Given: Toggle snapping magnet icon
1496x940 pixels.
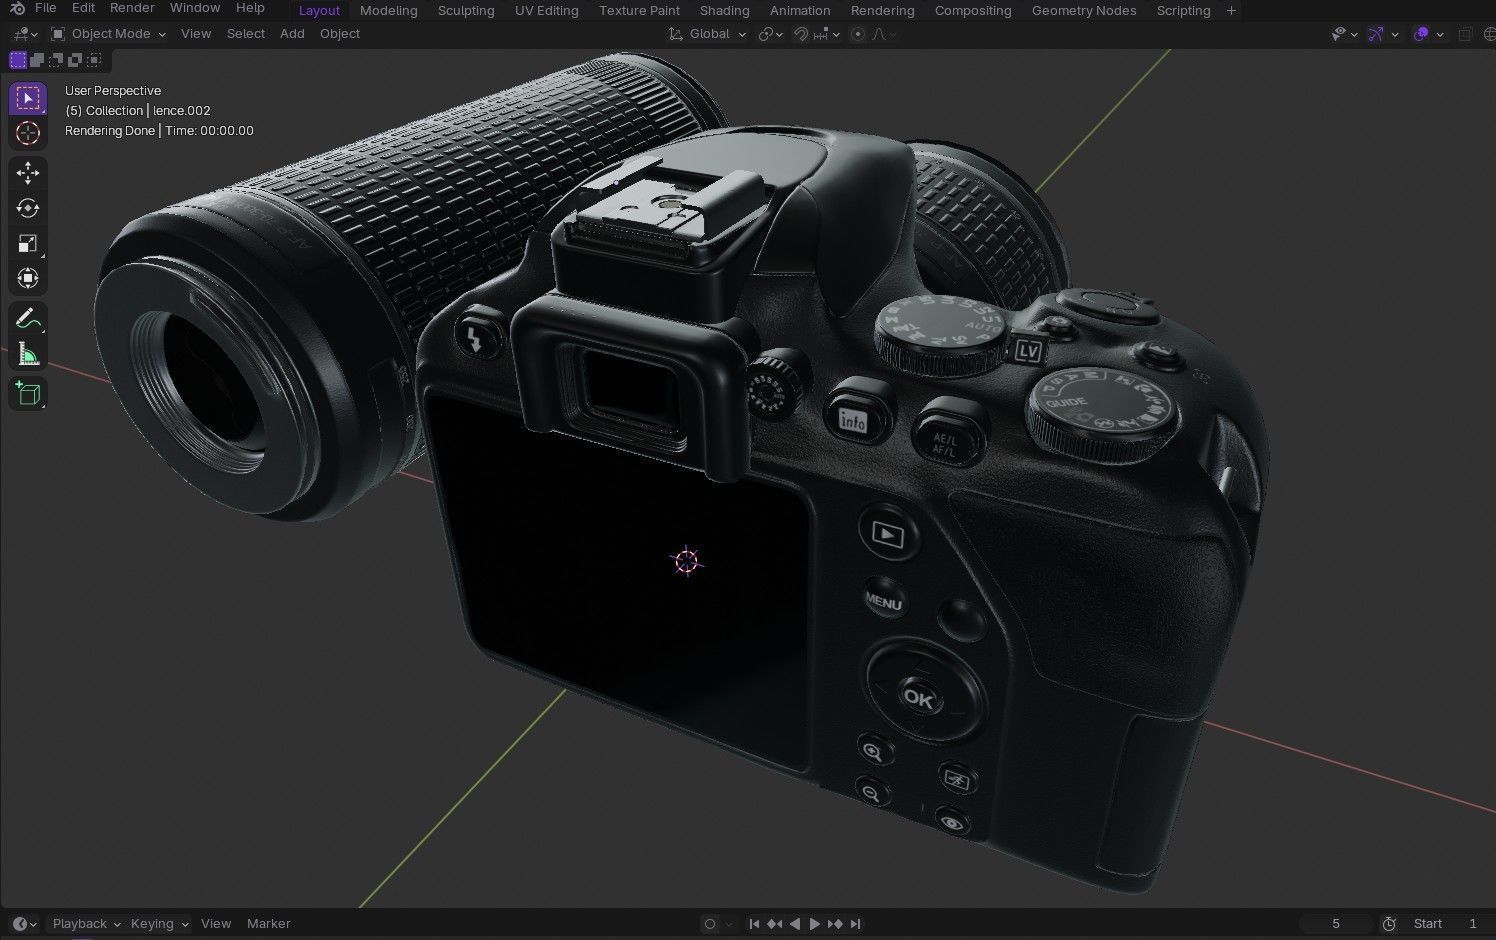Looking at the screenshot, I should click(x=801, y=34).
